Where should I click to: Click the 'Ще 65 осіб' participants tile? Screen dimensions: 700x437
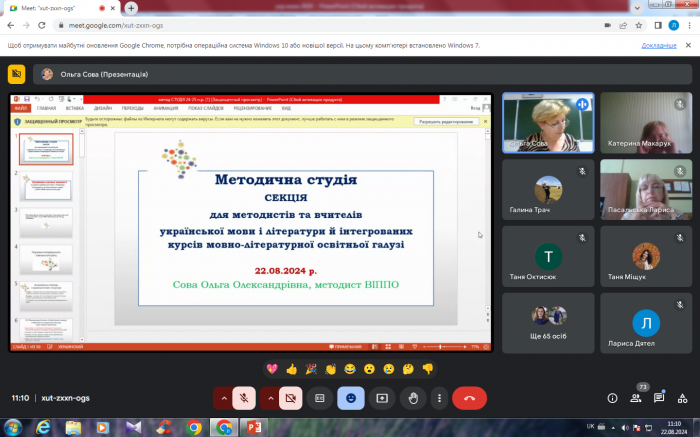point(546,322)
